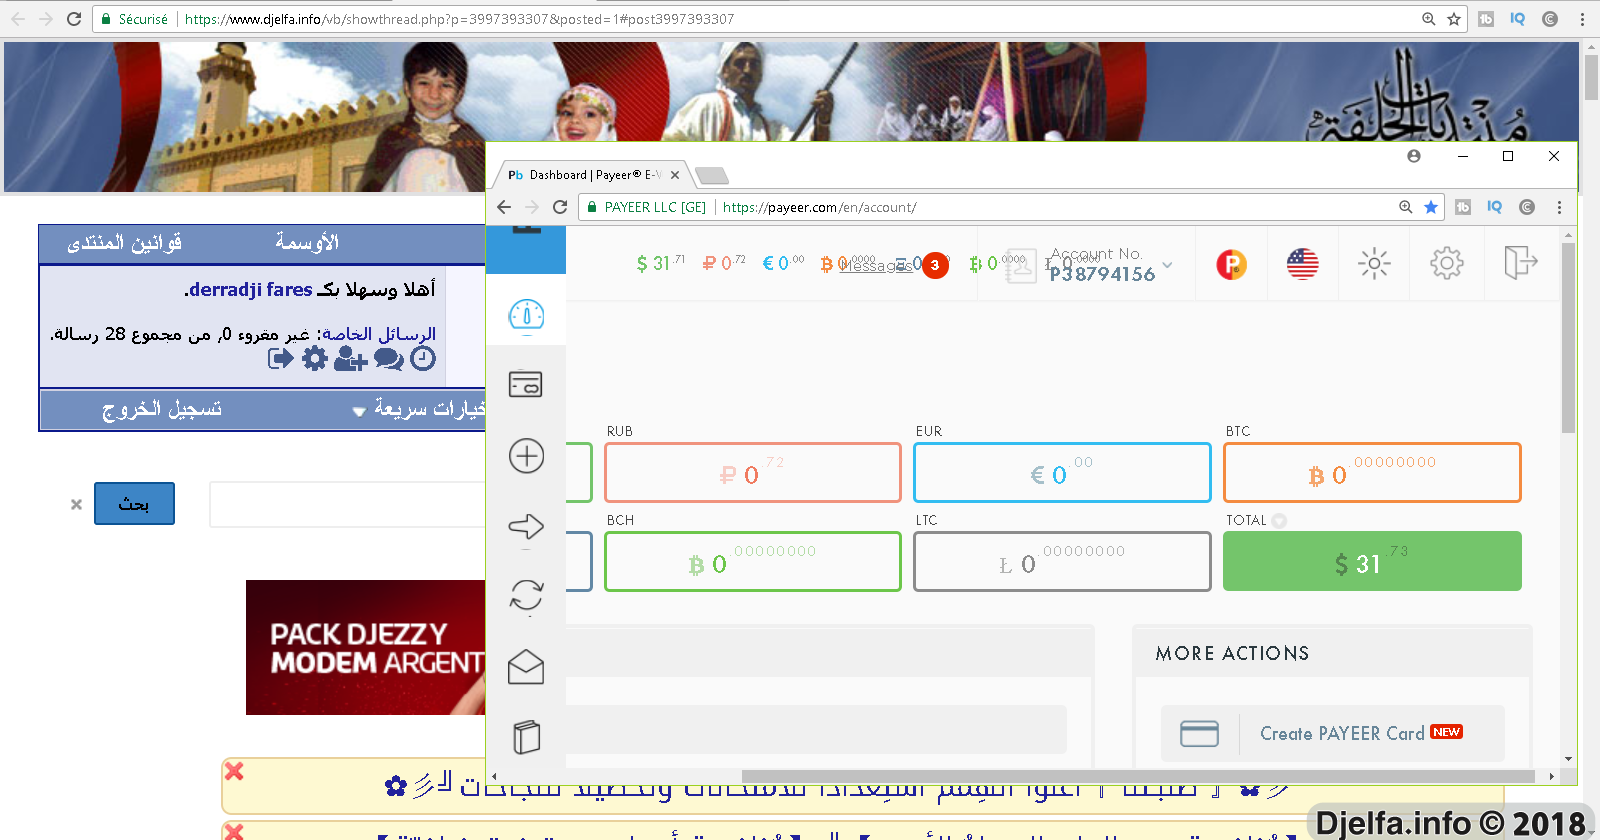The width and height of the screenshot is (1600, 840).
Task: Click the Payeer vertical scrollbar
Action: pyautogui.click(x=1568, y=337)
